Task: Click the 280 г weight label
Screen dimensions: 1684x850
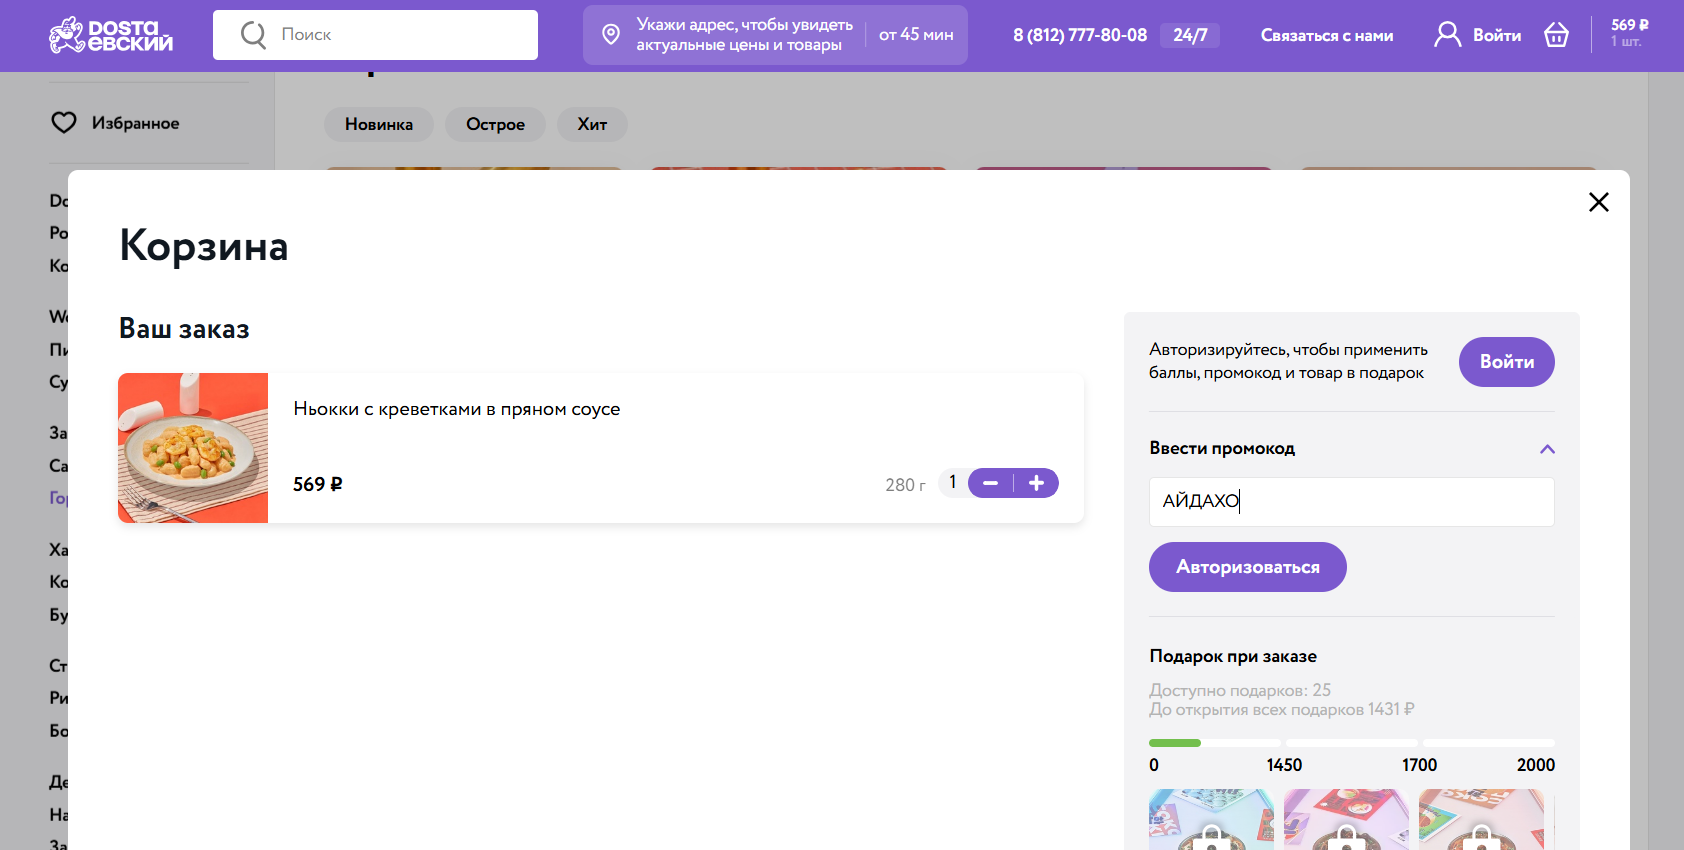Action: tap(905, 485)
